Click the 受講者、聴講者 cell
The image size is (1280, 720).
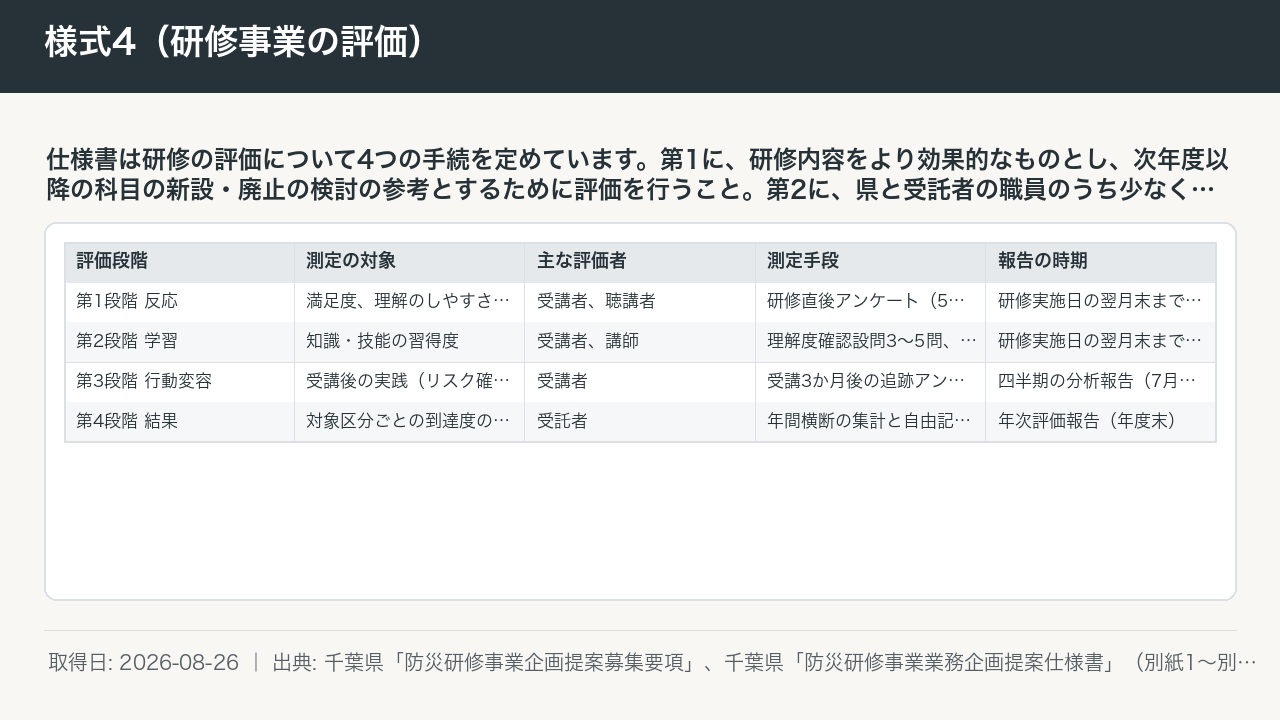[x=640, y=302]
